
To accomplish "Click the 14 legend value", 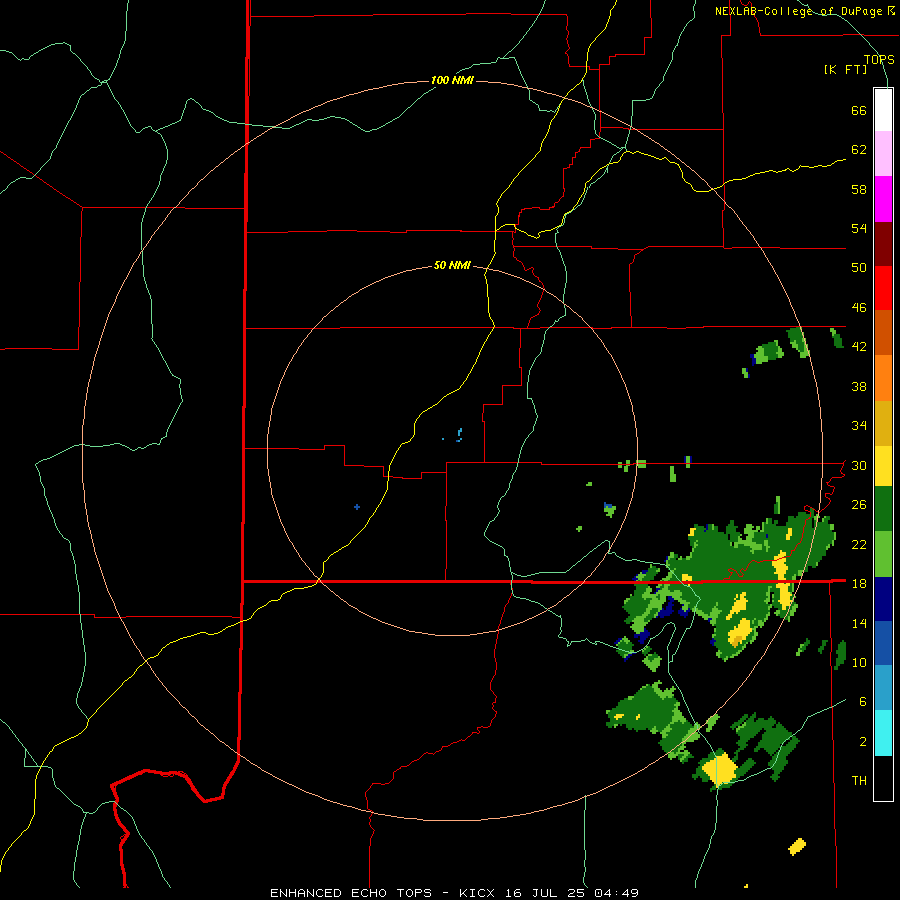I will (859, 623).
